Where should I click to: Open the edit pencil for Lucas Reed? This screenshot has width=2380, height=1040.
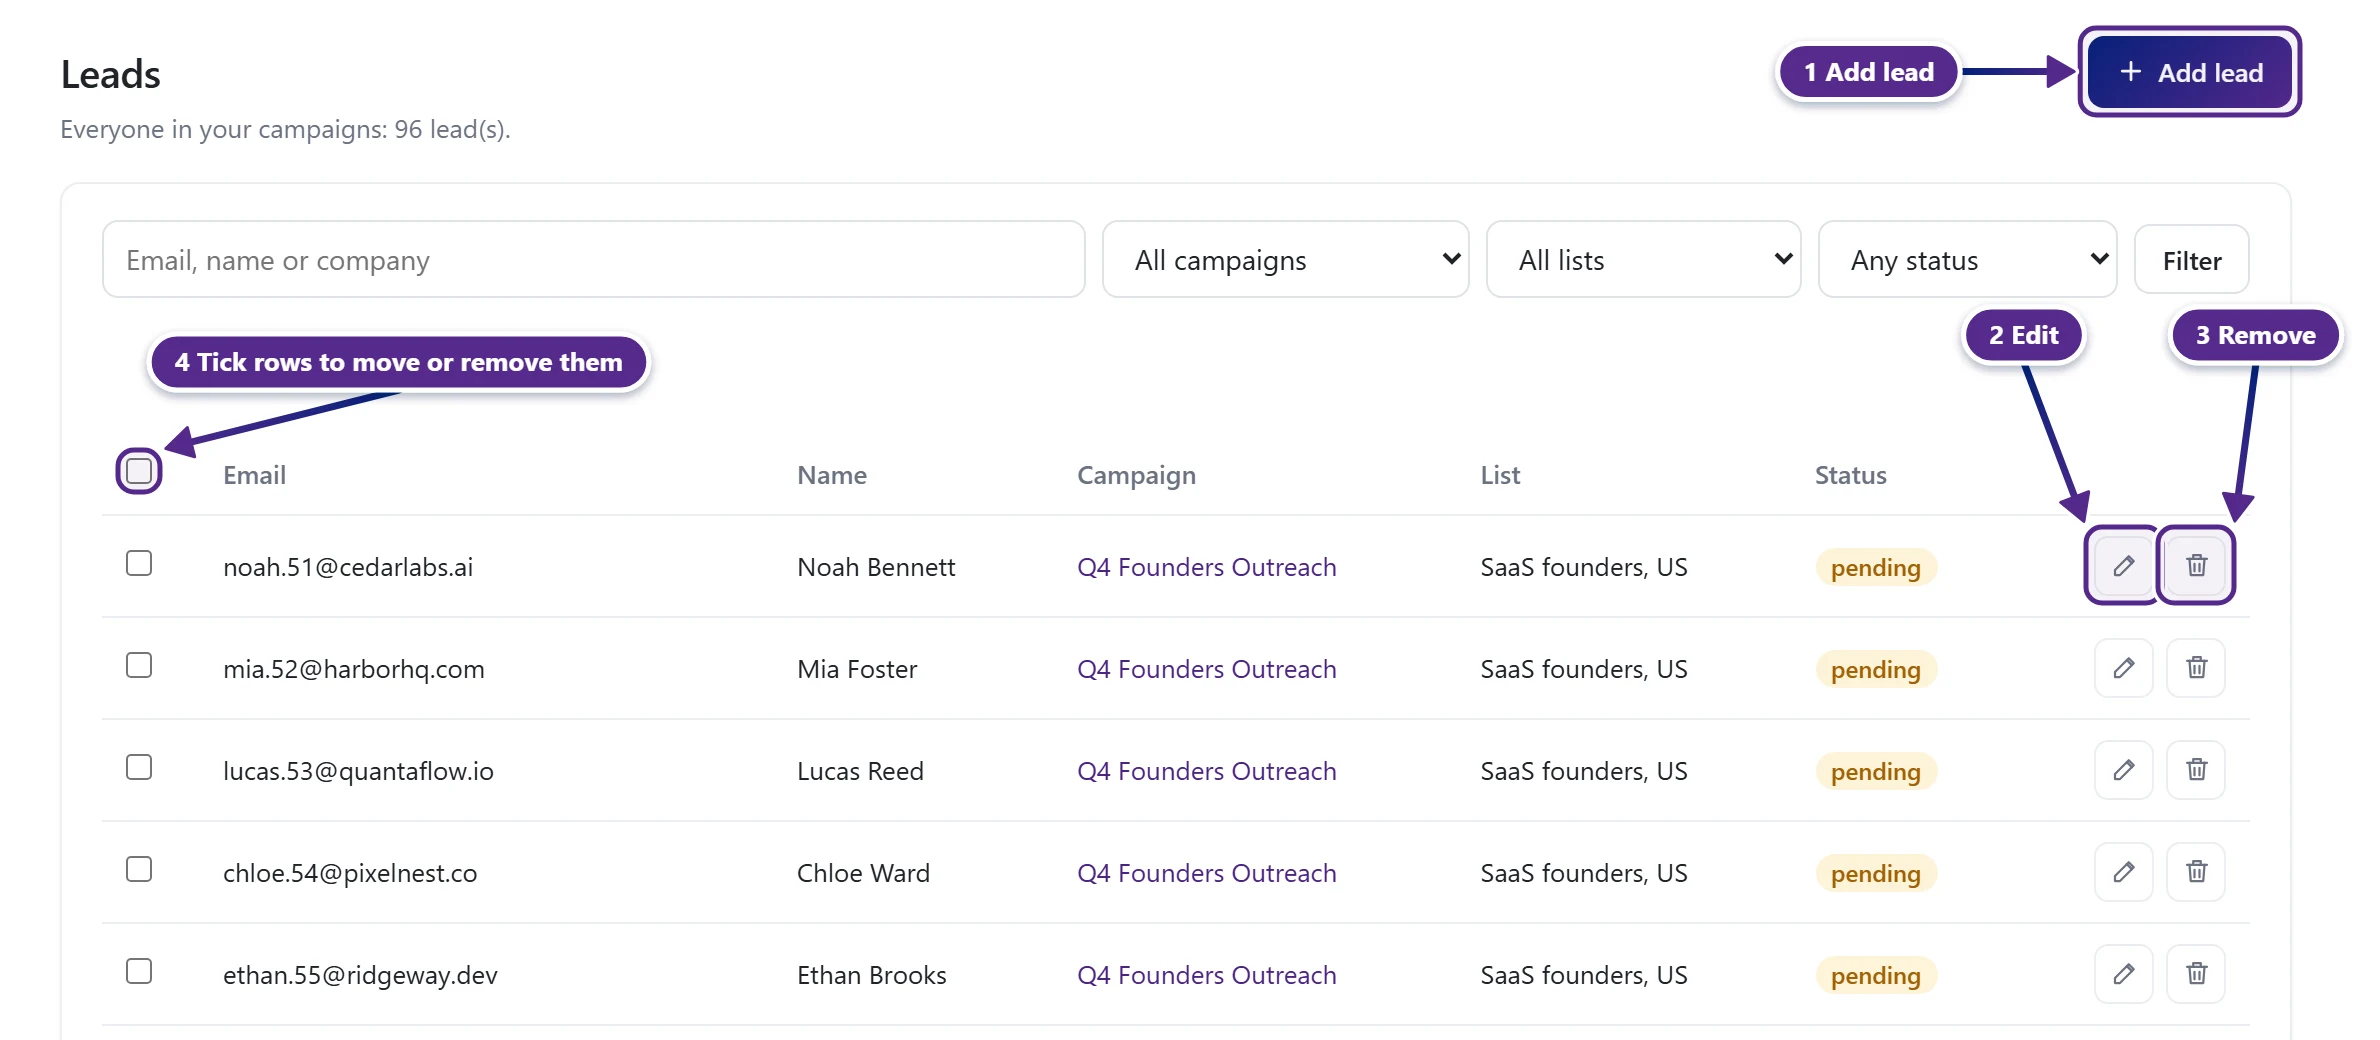[x=2123, y=770]
